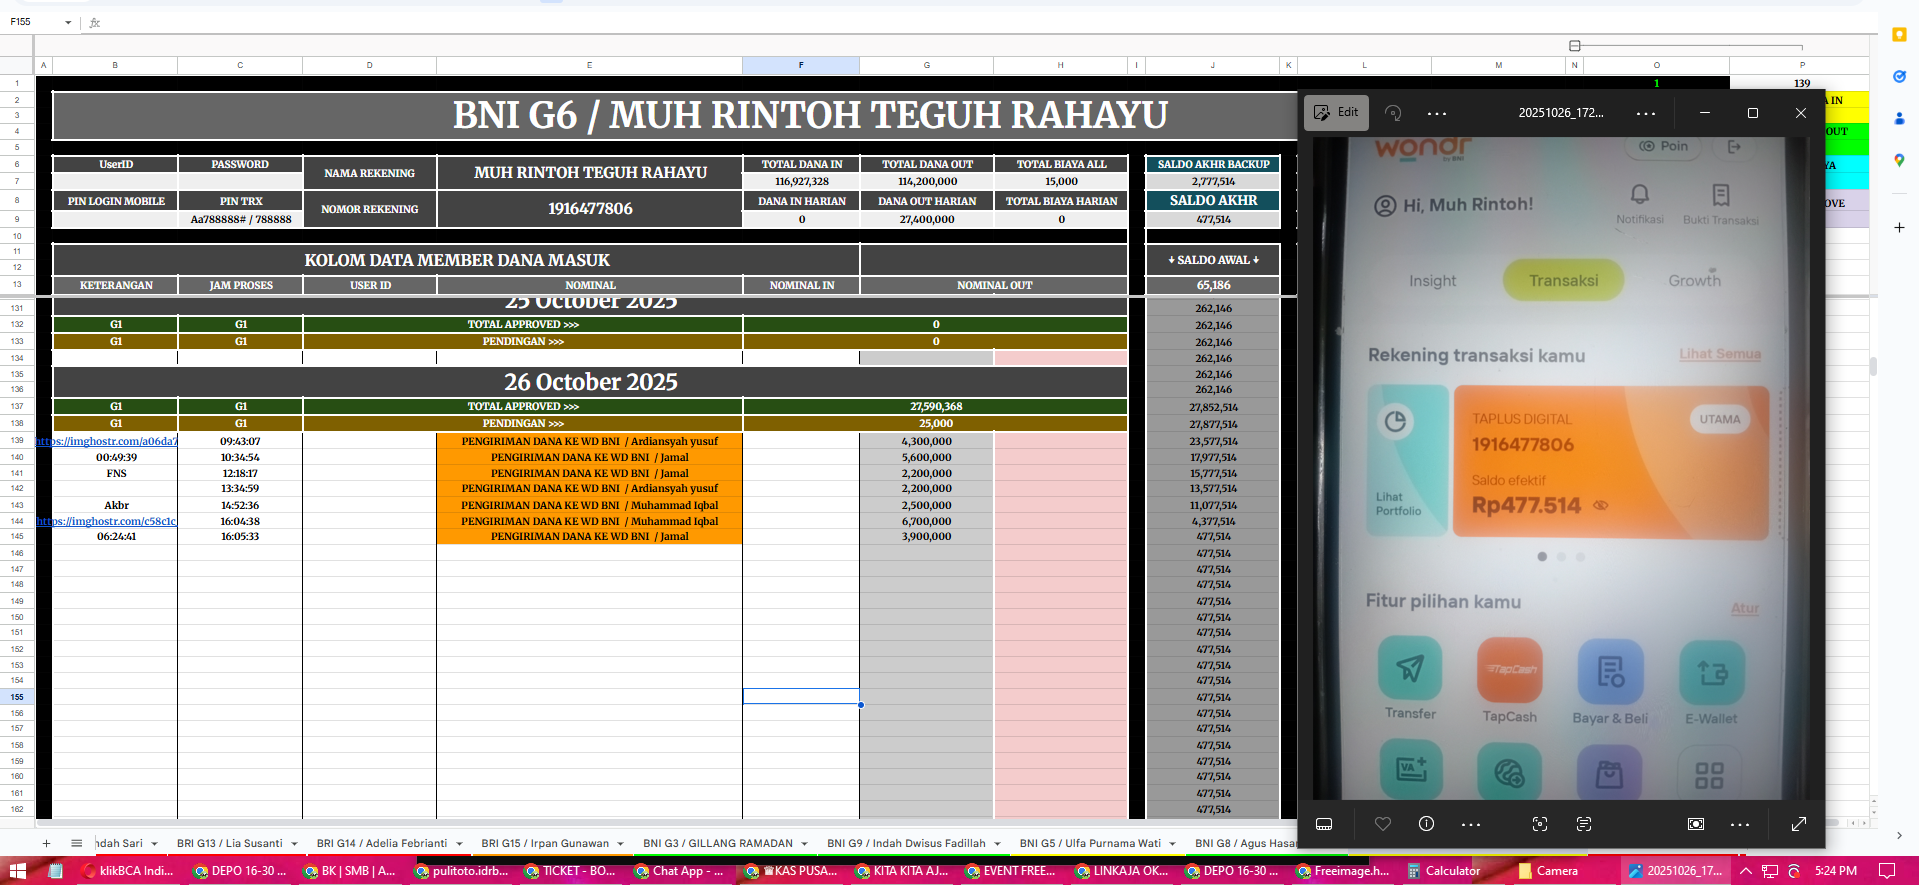
Task: Open dropdown arrow on BRI G15 tab
Action: [x=620, y=844]
